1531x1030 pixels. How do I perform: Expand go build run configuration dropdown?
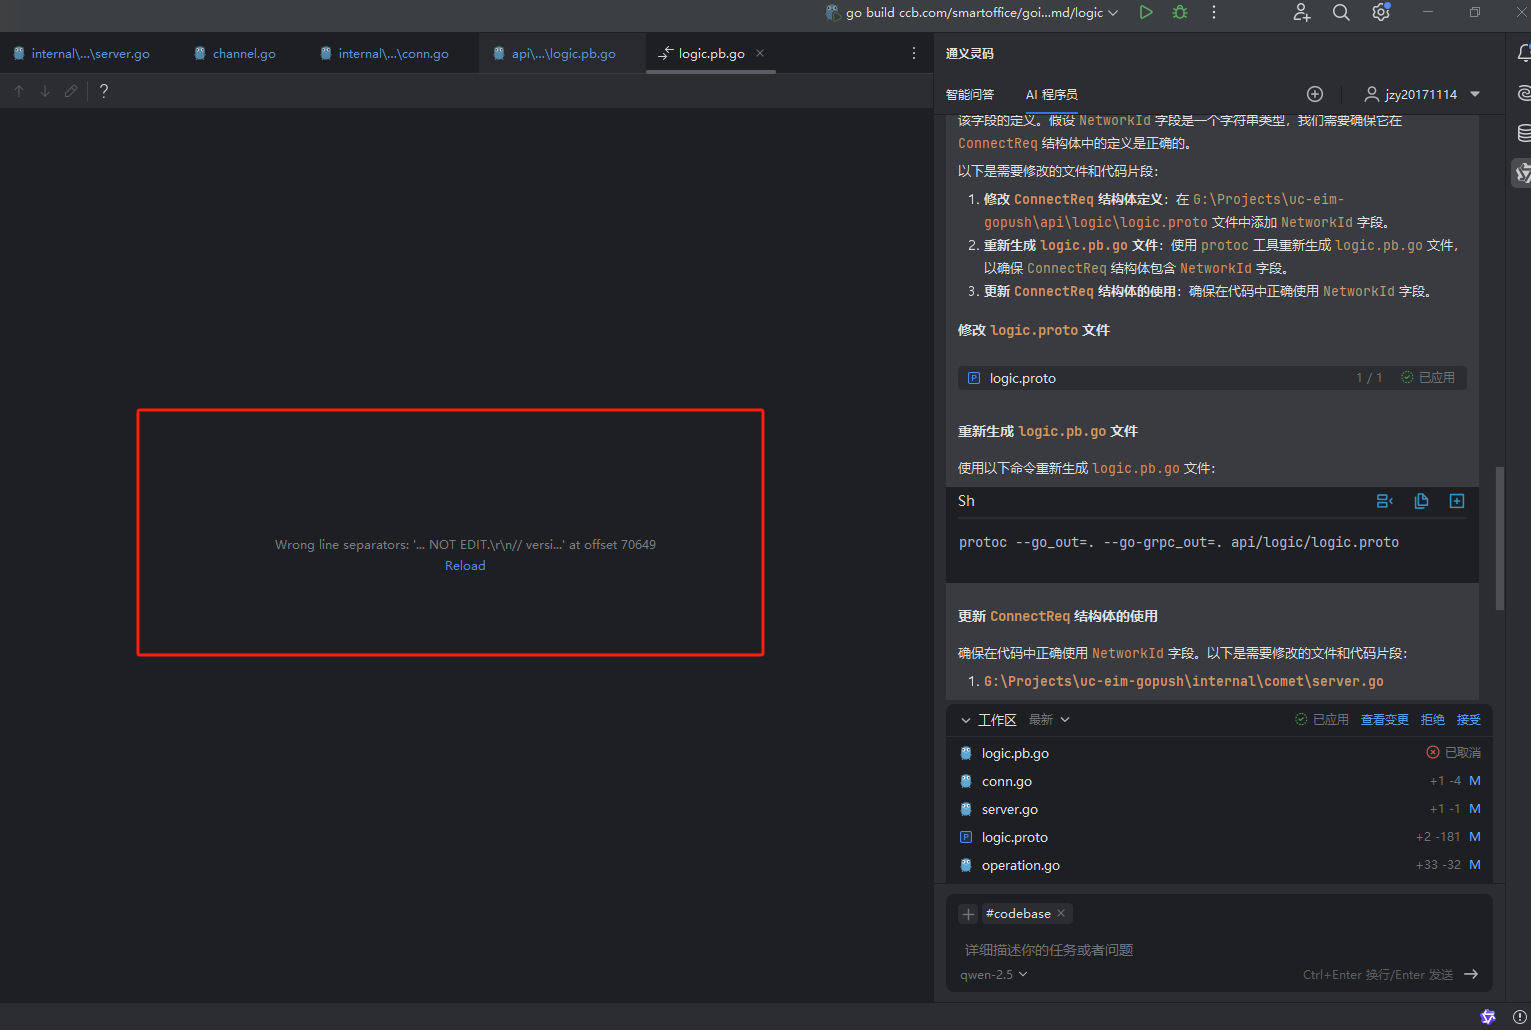(1113, 13)
